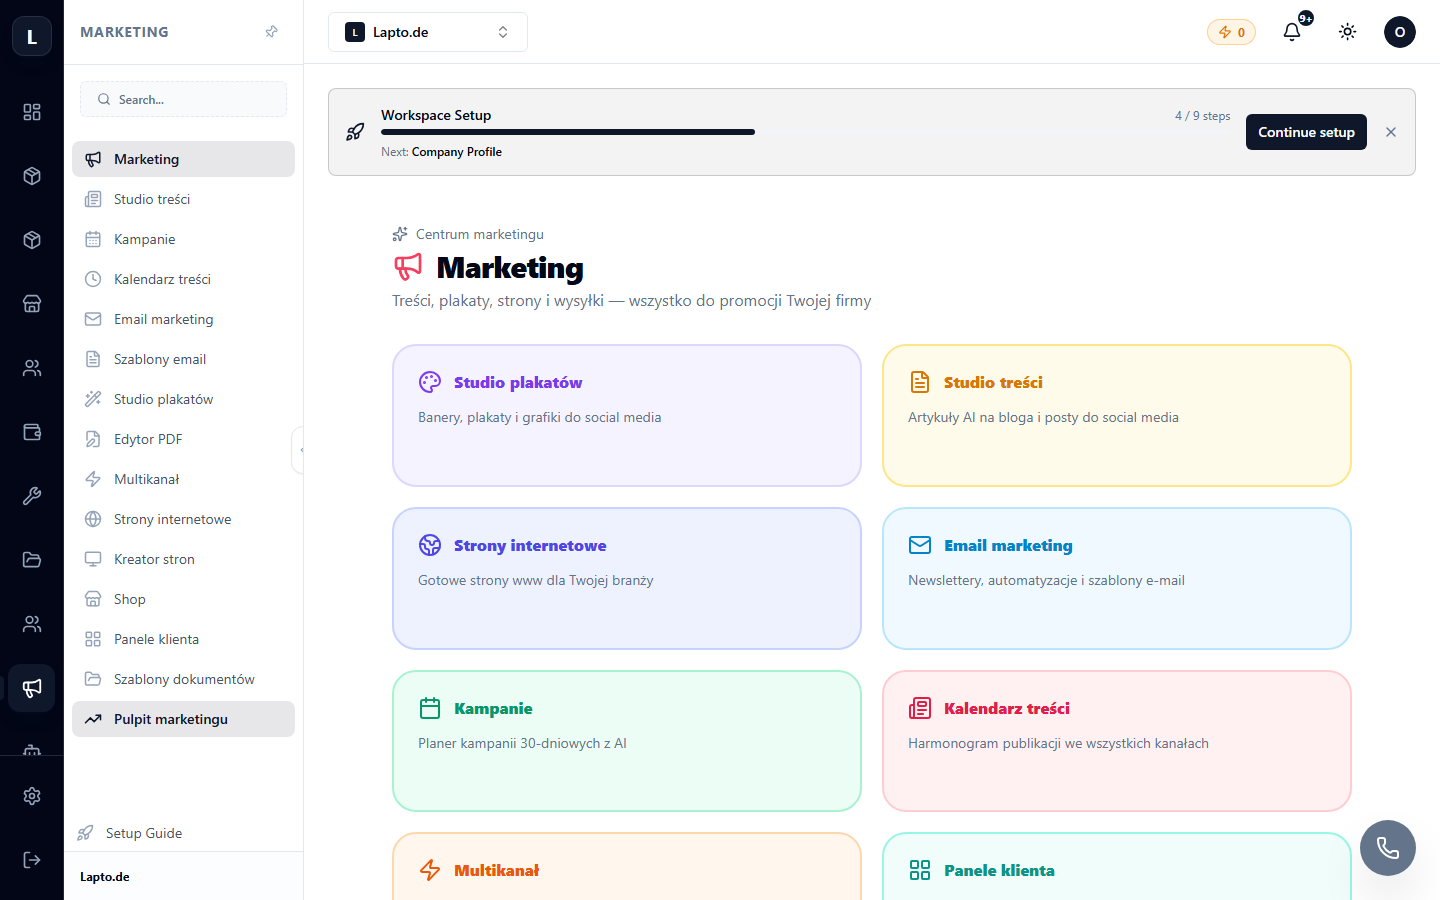Open the settings gear in left rail
1440x900 pixels.
pyautogui.click(x=32, y=796)
